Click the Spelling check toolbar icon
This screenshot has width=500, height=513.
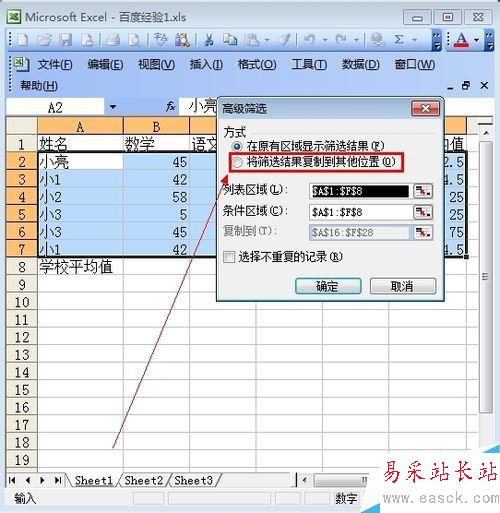tap(161, 40)
